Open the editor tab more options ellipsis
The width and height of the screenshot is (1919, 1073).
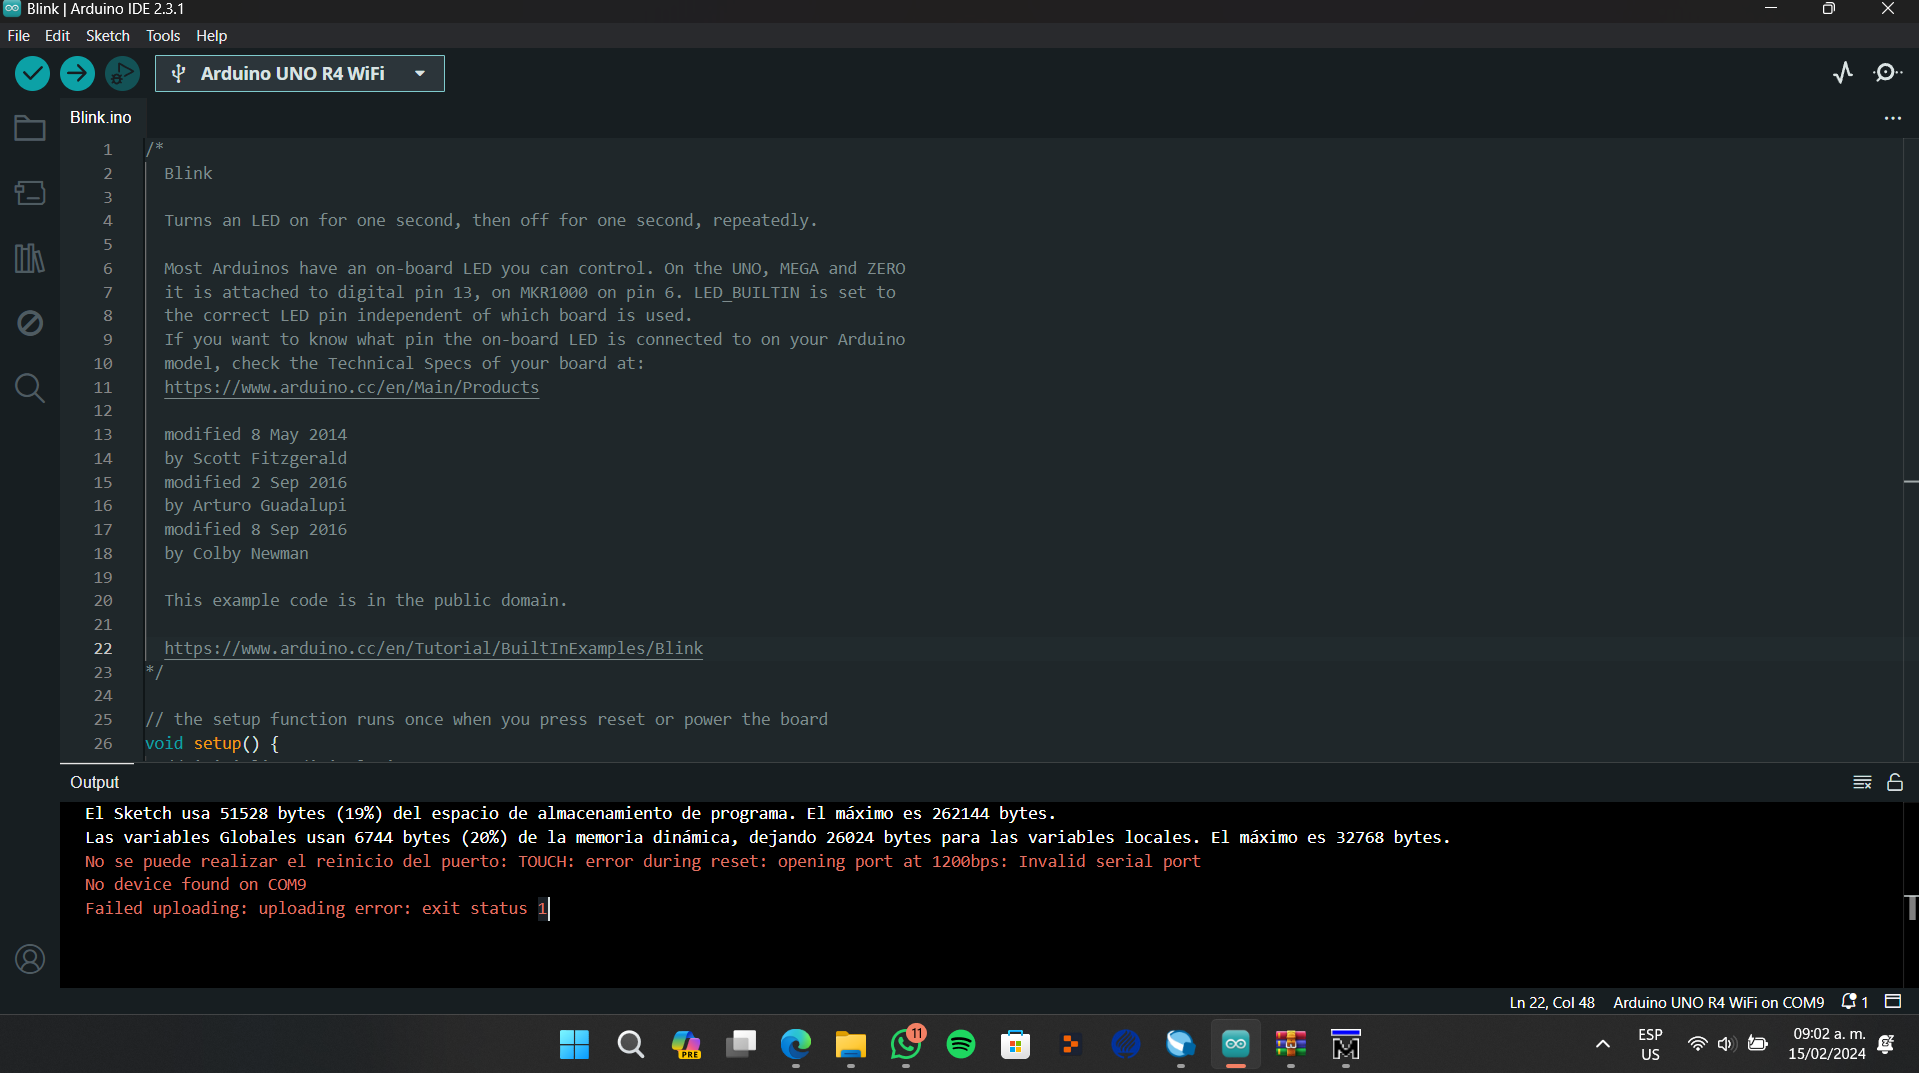click(x=1893, y=118)
